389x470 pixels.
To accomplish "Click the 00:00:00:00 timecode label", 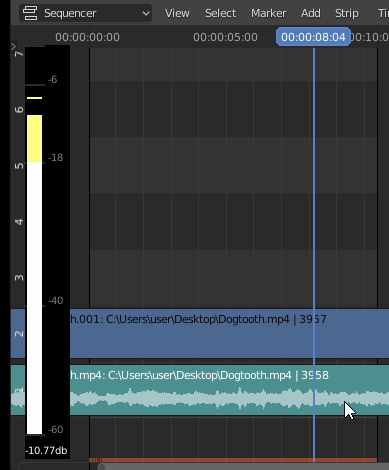I will click(87, 37).
